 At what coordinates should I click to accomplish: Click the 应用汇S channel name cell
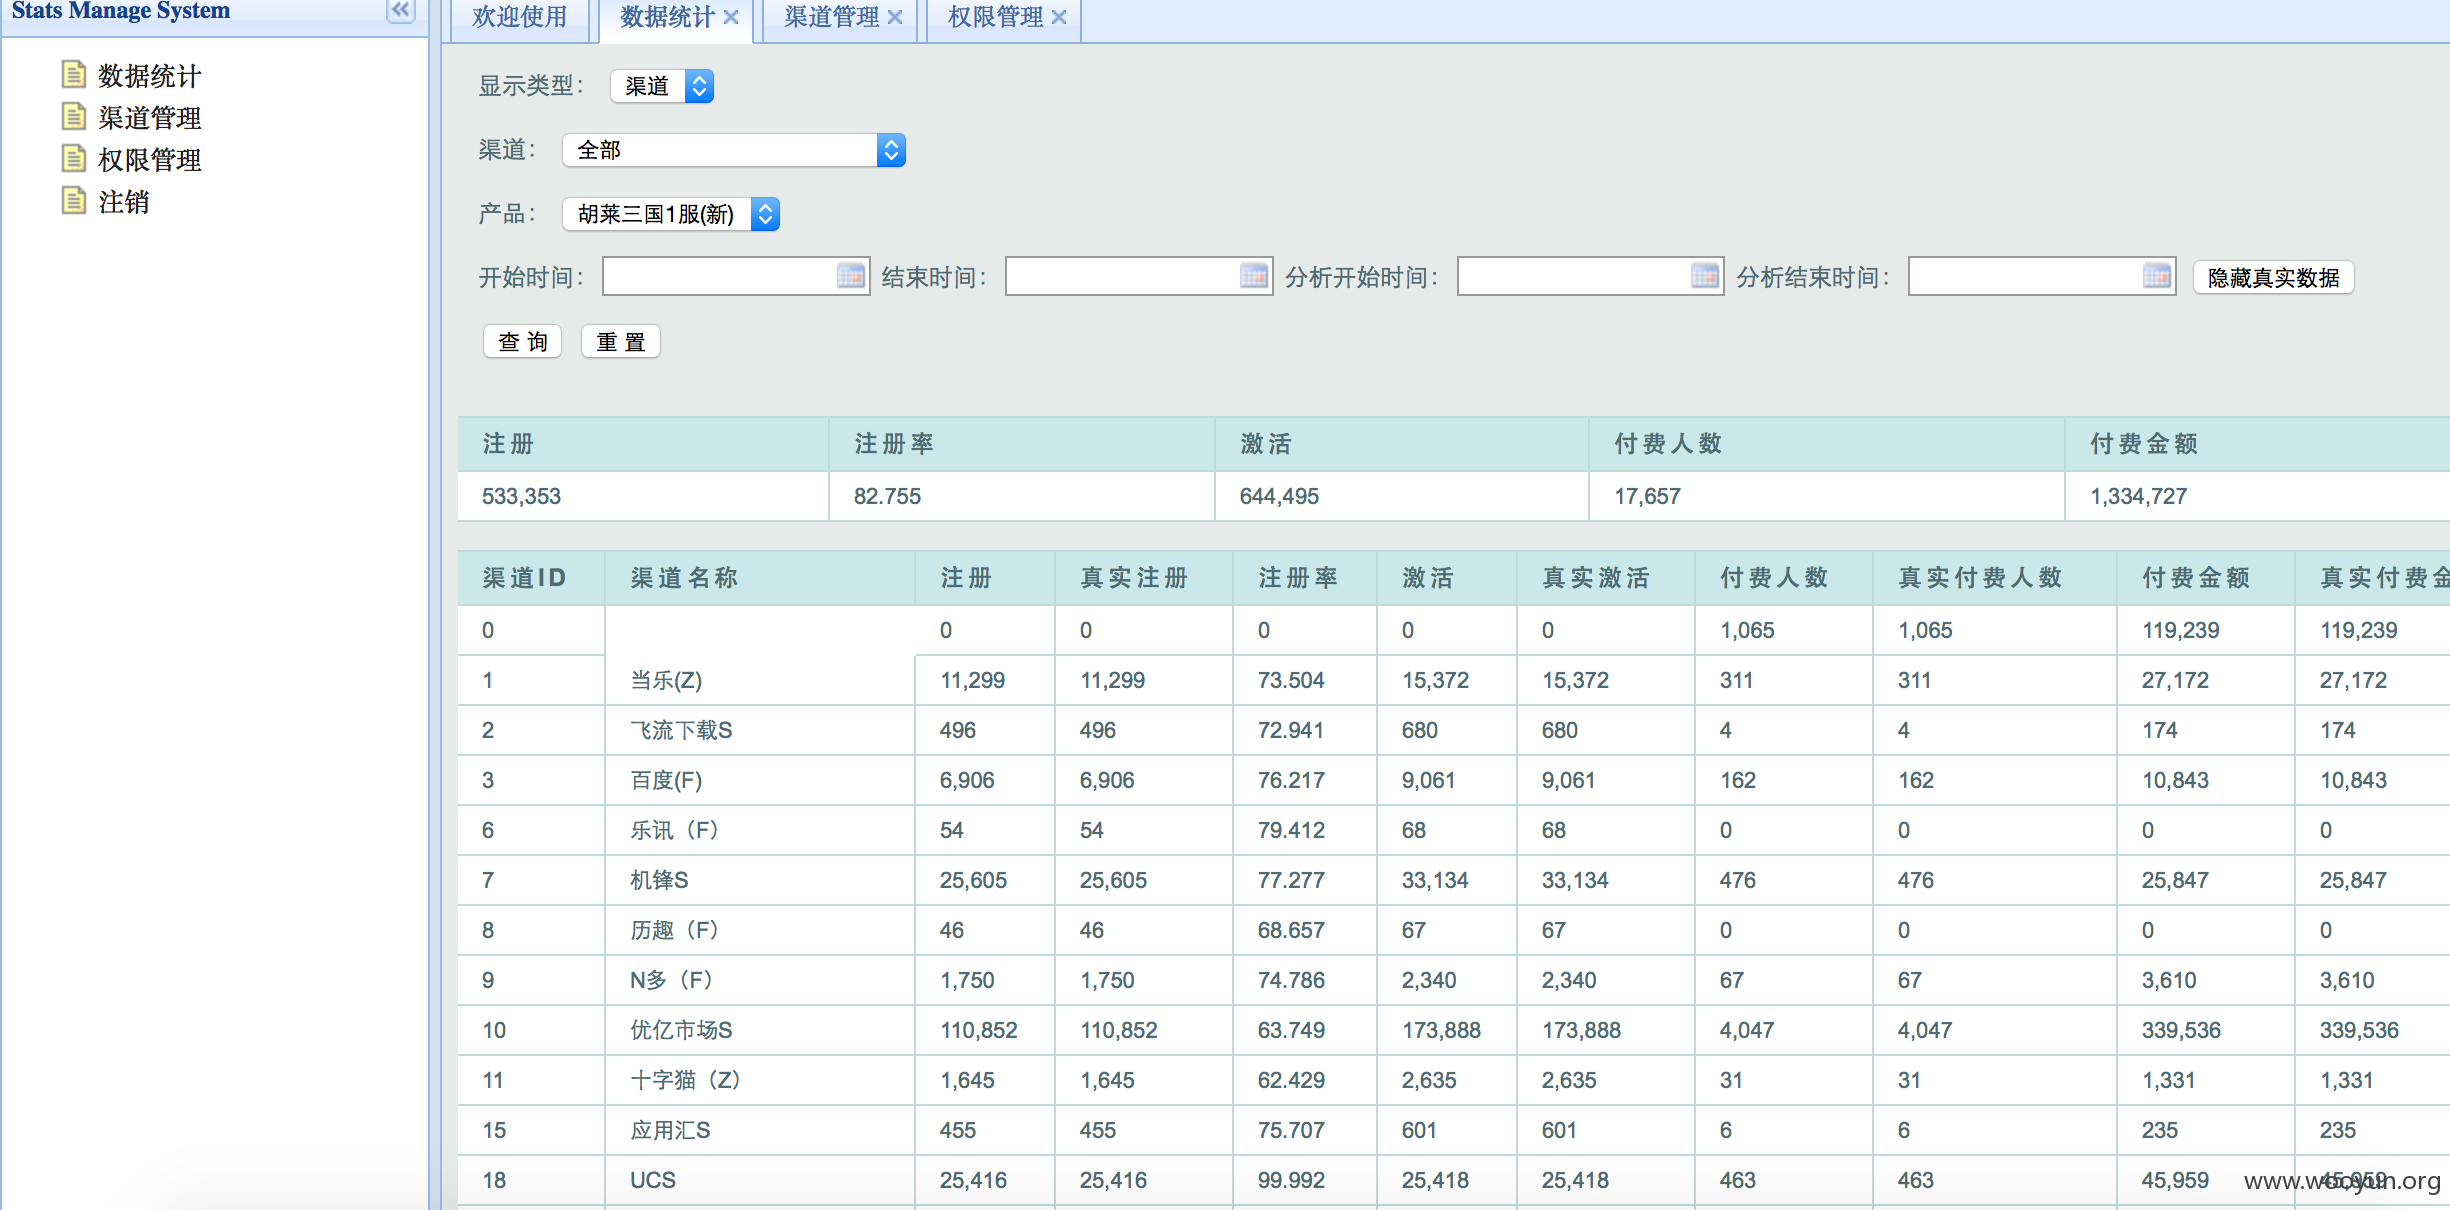(760, 1130)
